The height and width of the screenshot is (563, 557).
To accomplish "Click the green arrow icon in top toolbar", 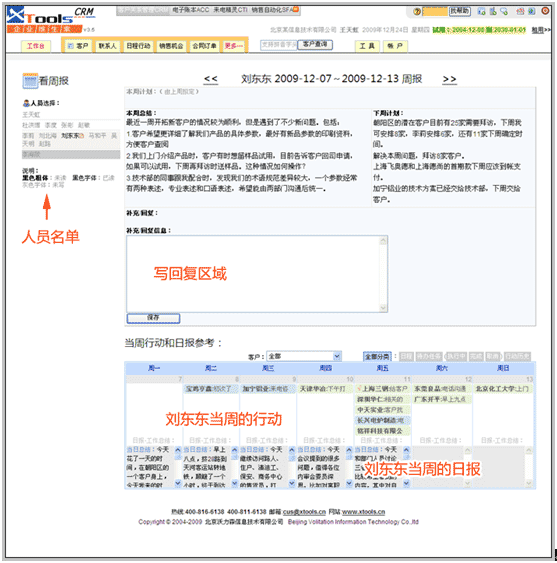I will (532, 11).
